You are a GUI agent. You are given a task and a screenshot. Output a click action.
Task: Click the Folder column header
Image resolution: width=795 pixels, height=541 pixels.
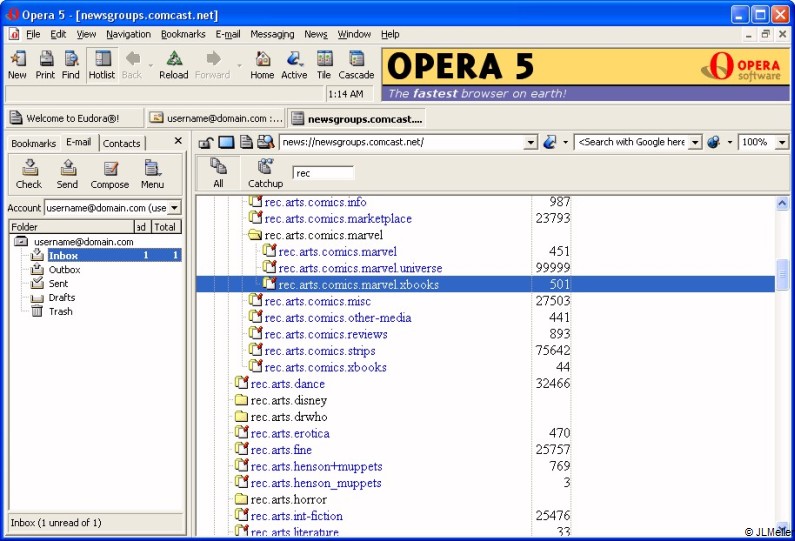[71, 227]
